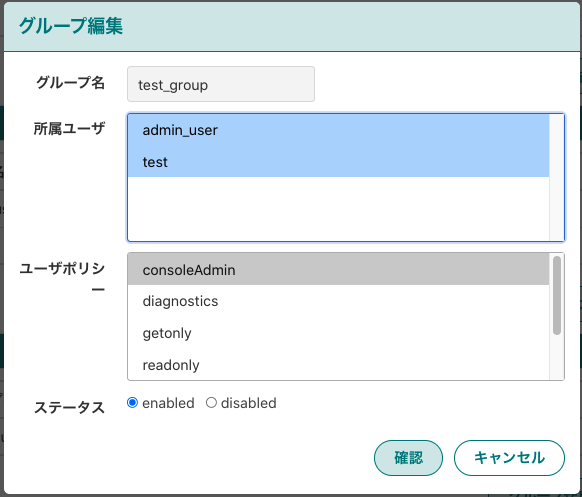Select admin_user in member users list

pyautogui.click(x=339, y=130)
